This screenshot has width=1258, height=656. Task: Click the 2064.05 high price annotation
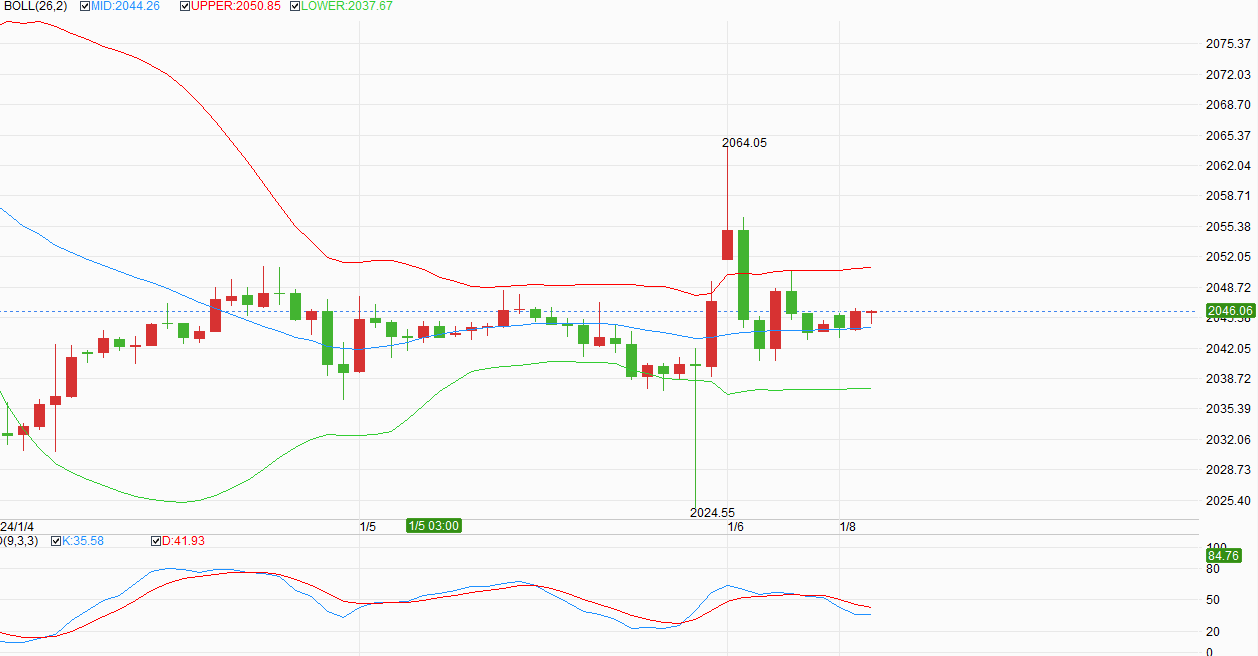pyautogui.click(x=744, y=143)
